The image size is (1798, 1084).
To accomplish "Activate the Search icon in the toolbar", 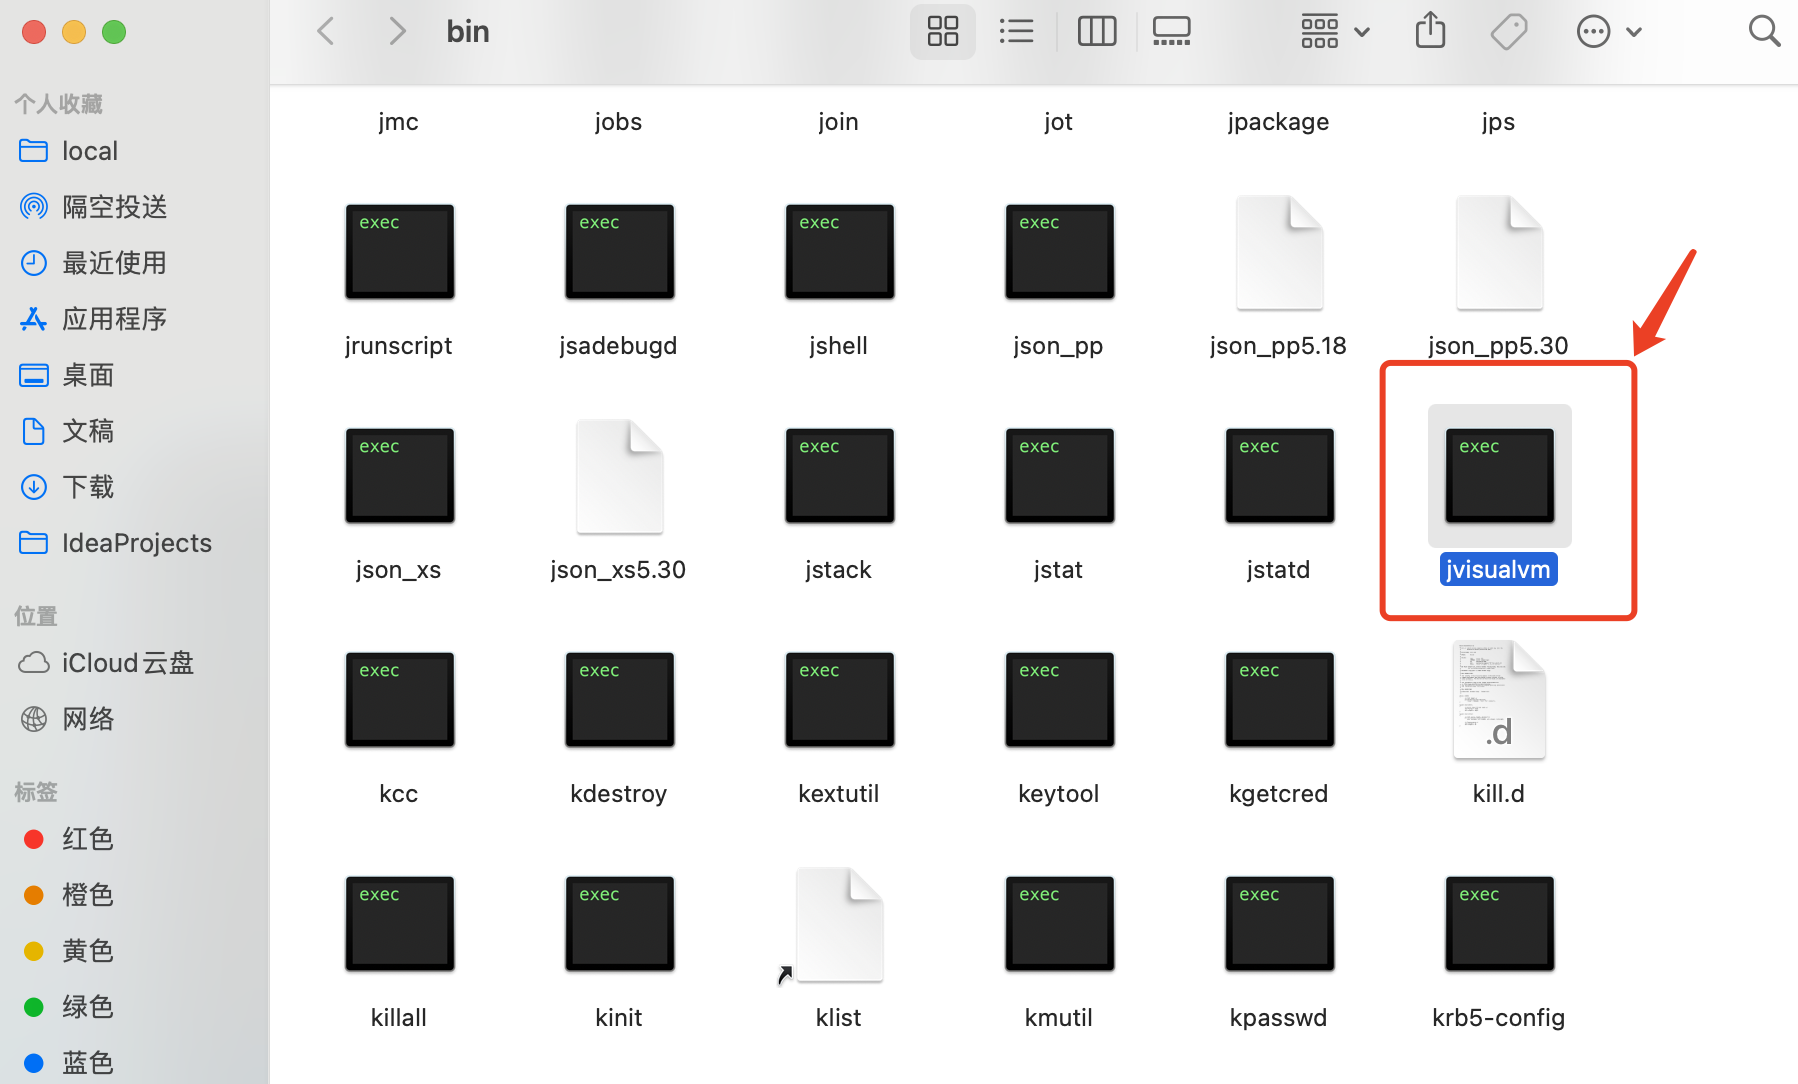I will click(1764, 31).
